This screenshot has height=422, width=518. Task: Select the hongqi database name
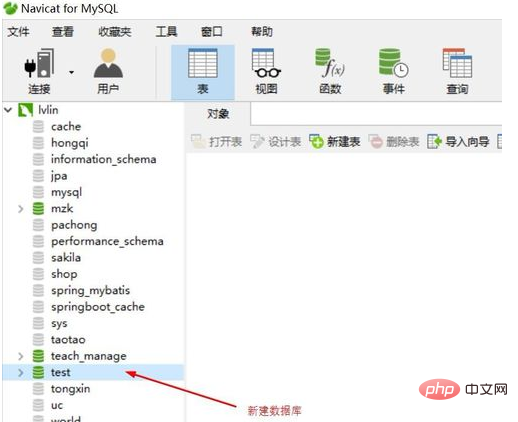(x=70, y=143)
